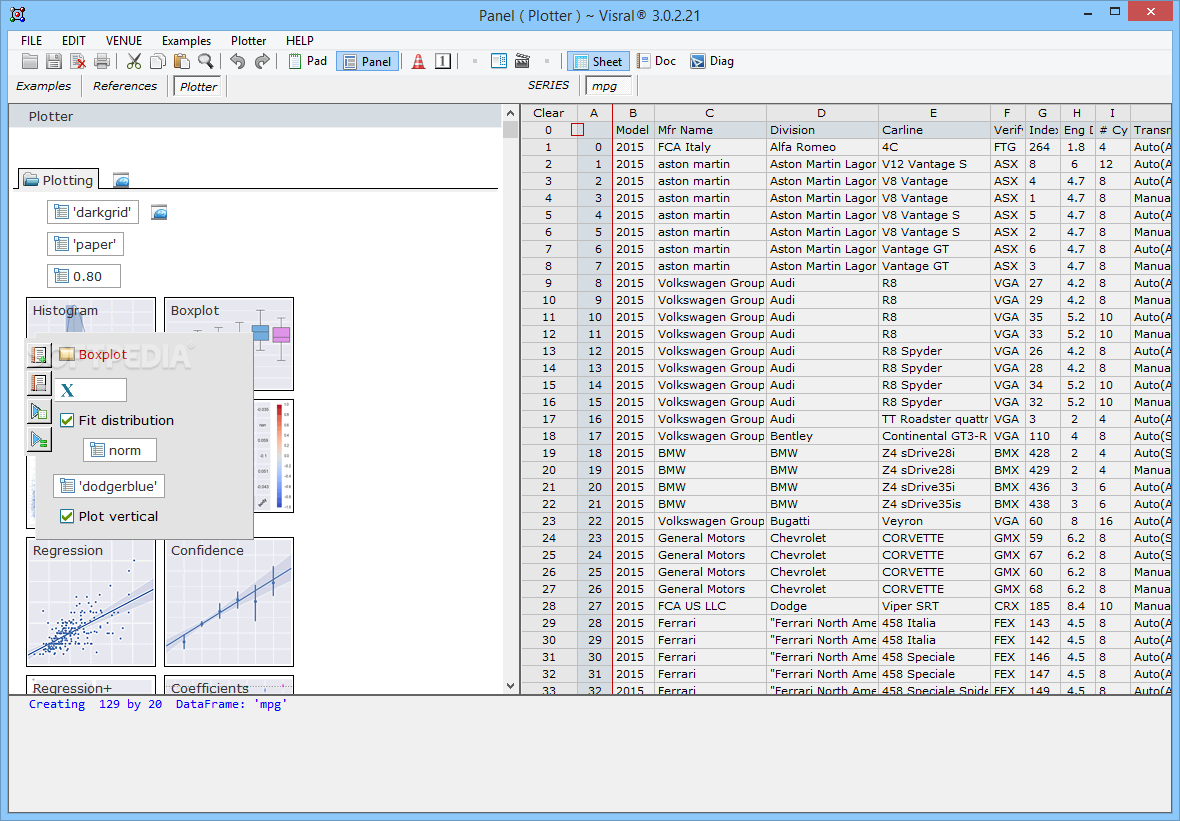Click the traffic cone icon
1180x821 pixels.
click(x=418, y=62)
